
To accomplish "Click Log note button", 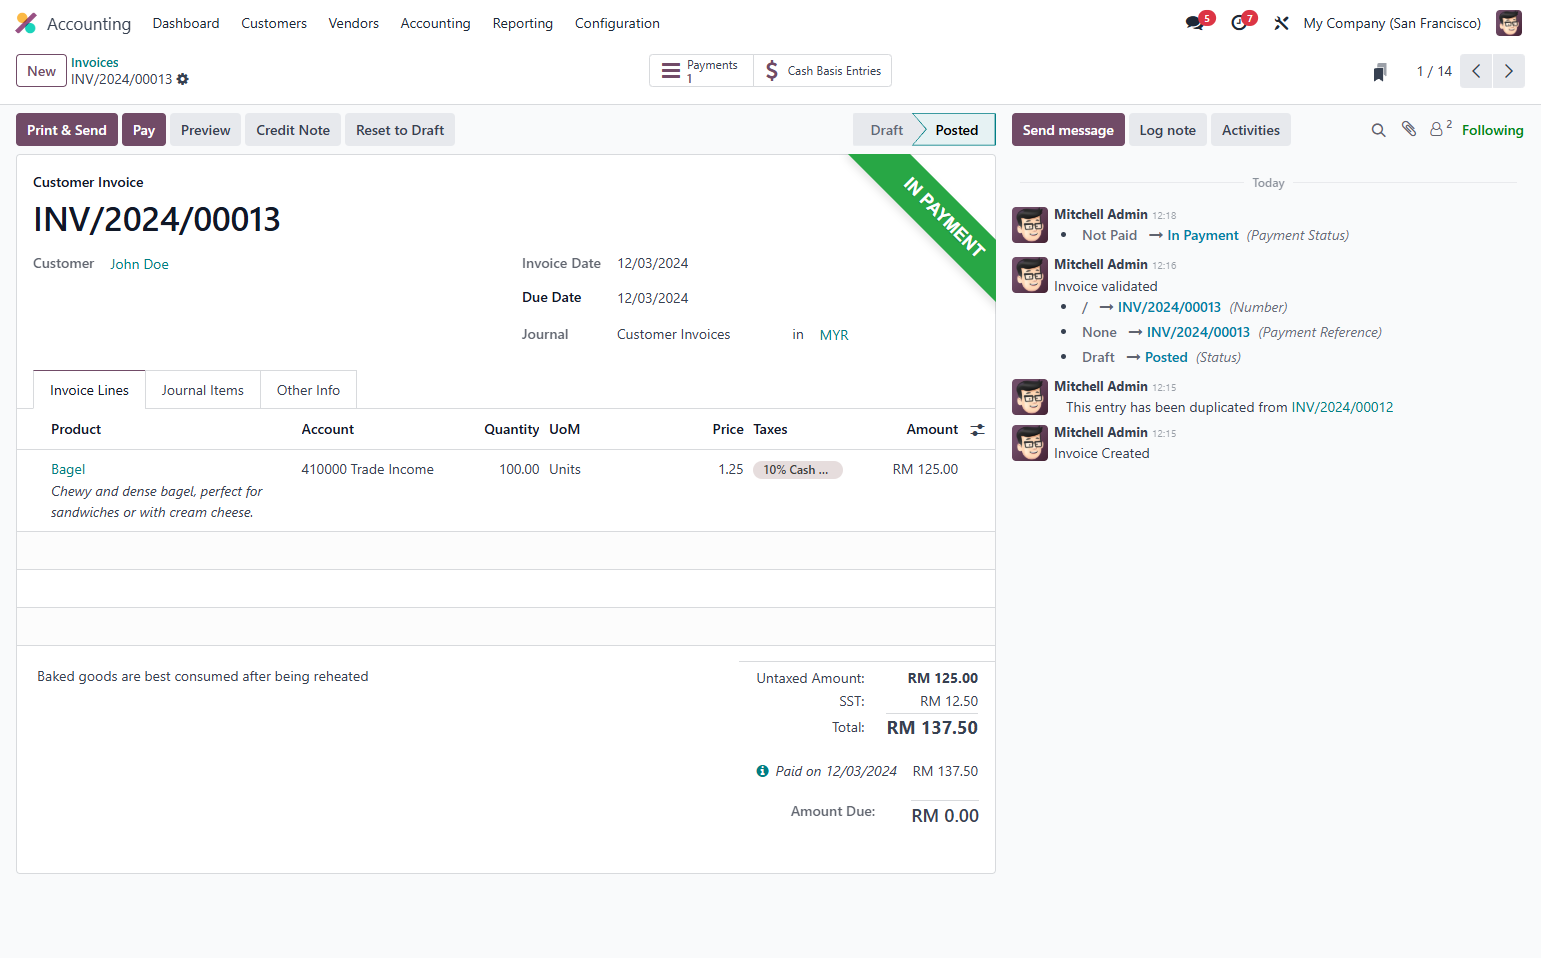I will click(x=1168, y=130).
